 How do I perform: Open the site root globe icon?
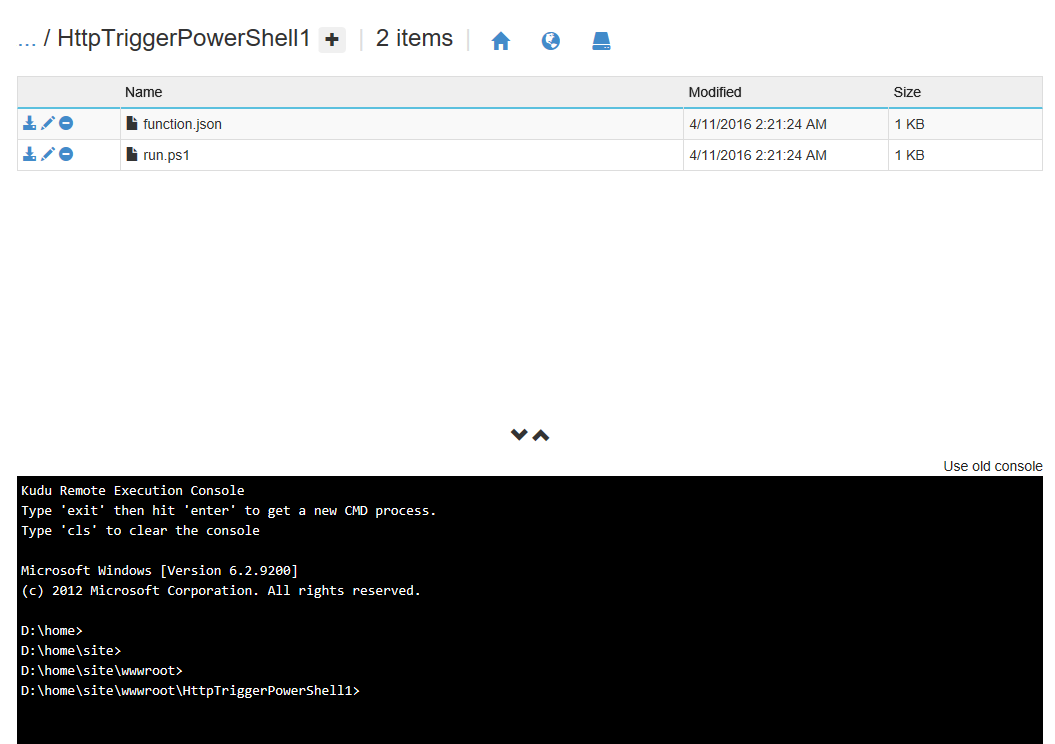[551, 41]
